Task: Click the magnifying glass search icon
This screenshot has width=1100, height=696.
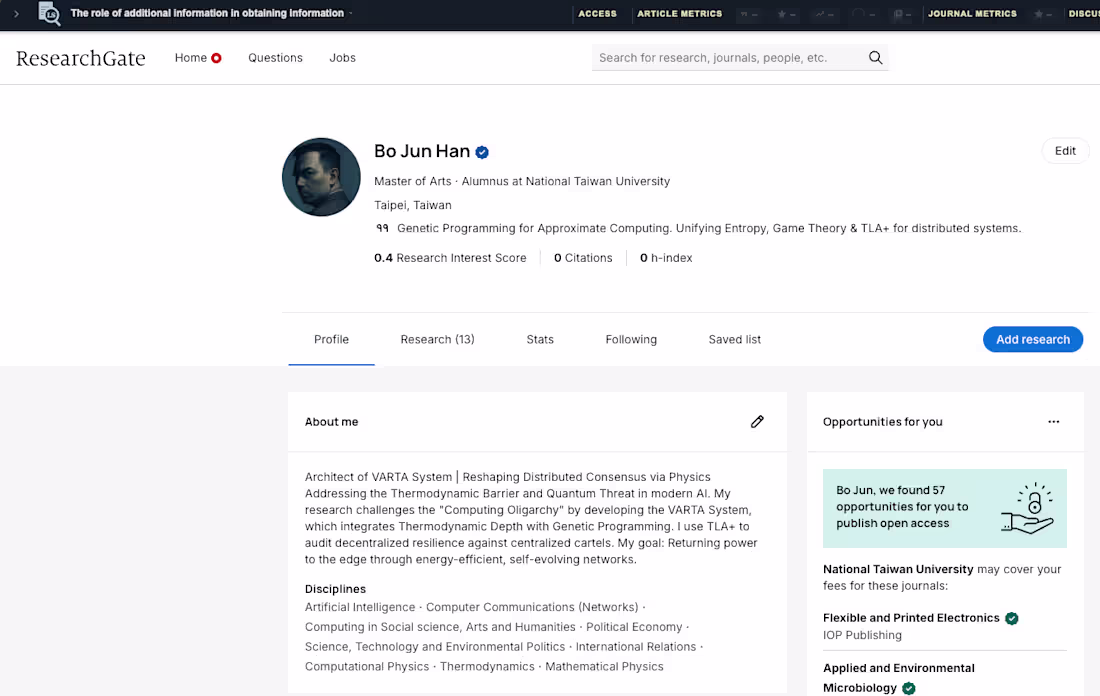Action: point(876,58)
